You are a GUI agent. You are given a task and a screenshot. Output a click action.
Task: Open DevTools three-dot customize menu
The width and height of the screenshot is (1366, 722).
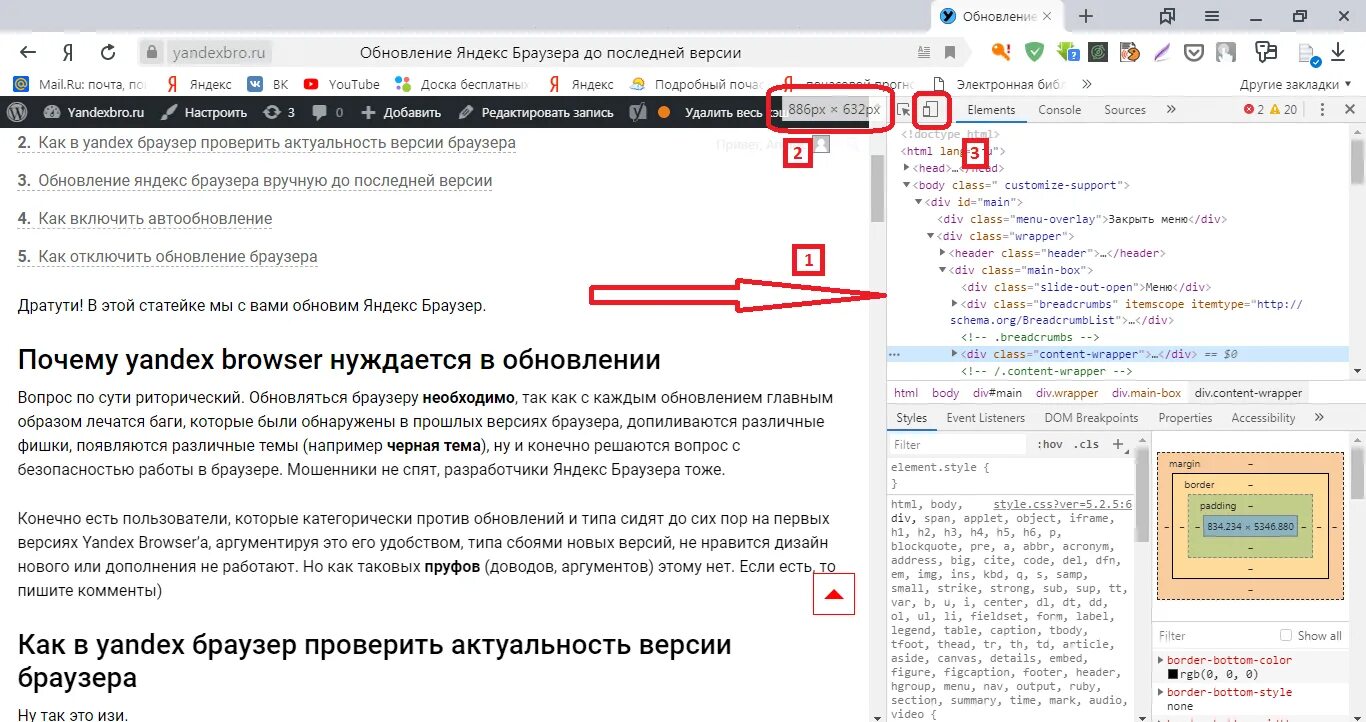[x=1322, y=110]
